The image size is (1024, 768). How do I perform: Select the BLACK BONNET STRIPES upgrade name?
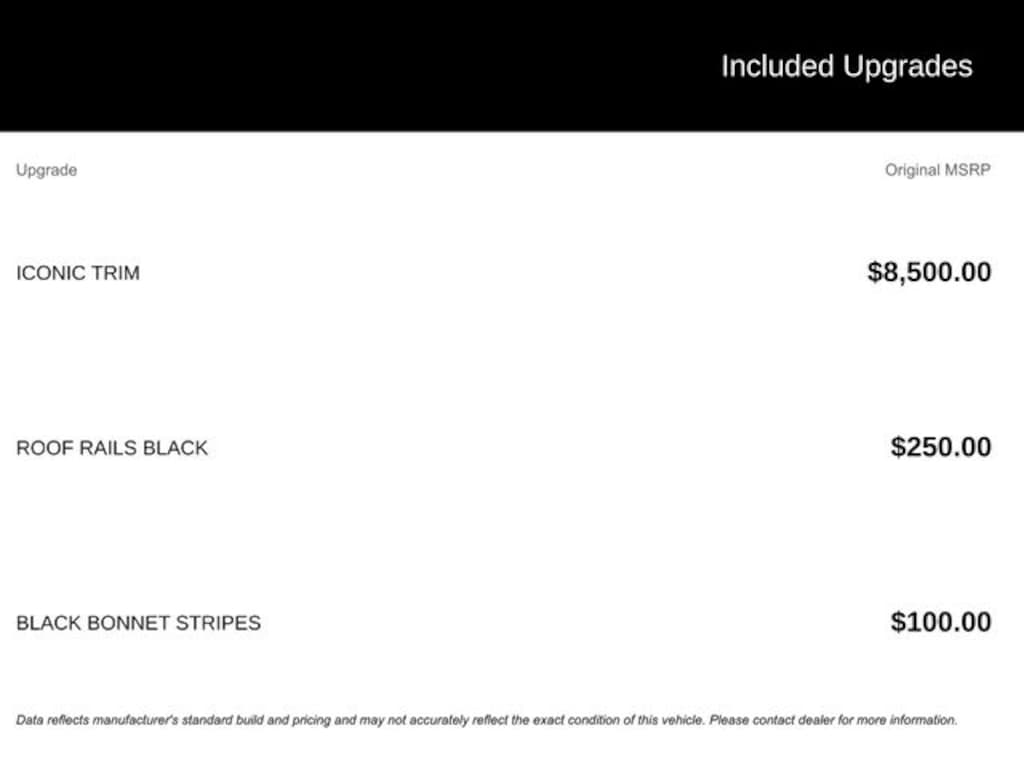[138, 623]
